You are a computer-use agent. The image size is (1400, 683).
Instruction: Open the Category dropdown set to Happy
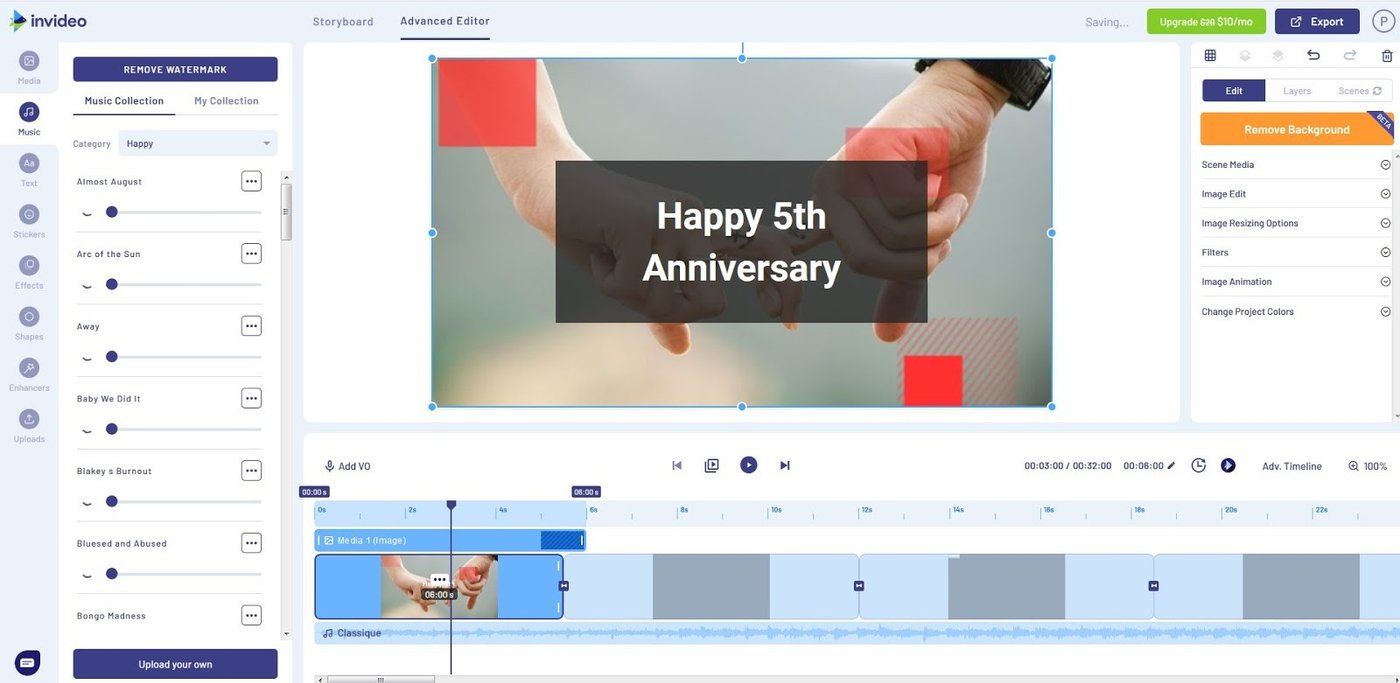[196, 143]
